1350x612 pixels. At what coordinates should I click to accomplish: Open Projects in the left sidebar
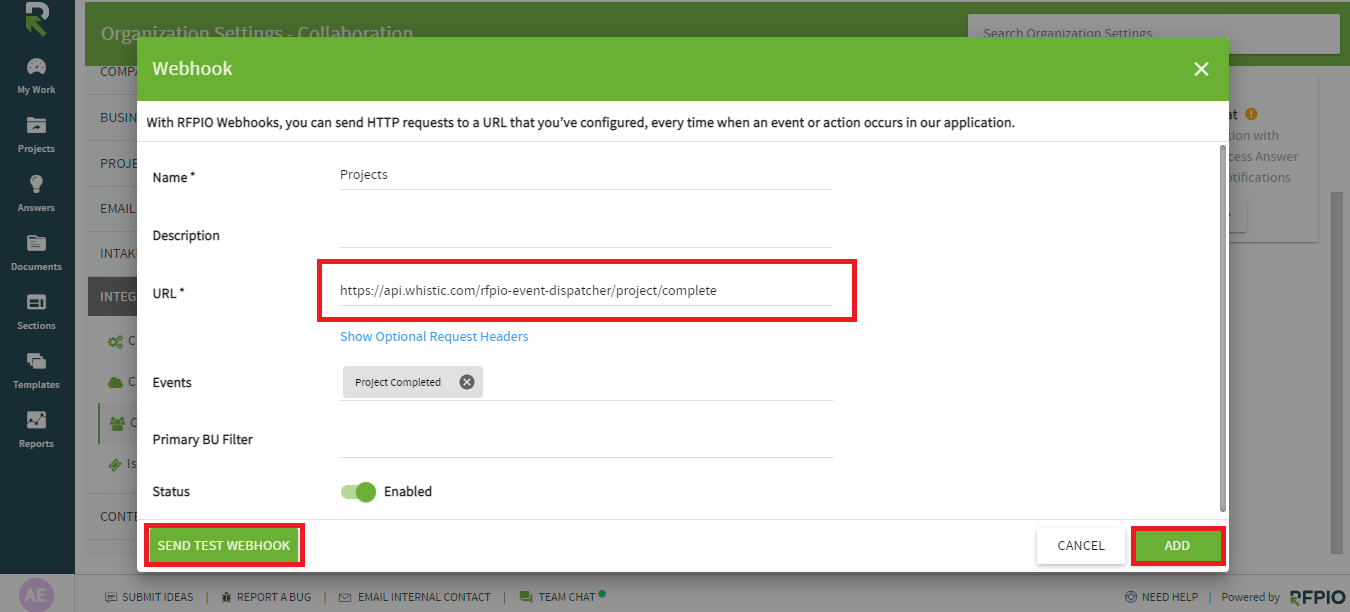pos(36,135)
